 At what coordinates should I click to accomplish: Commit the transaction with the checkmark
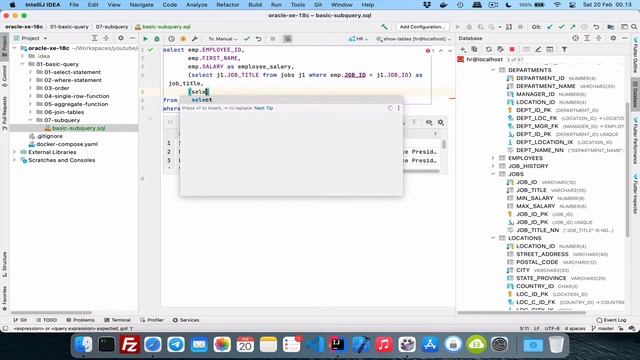(247, 39)
